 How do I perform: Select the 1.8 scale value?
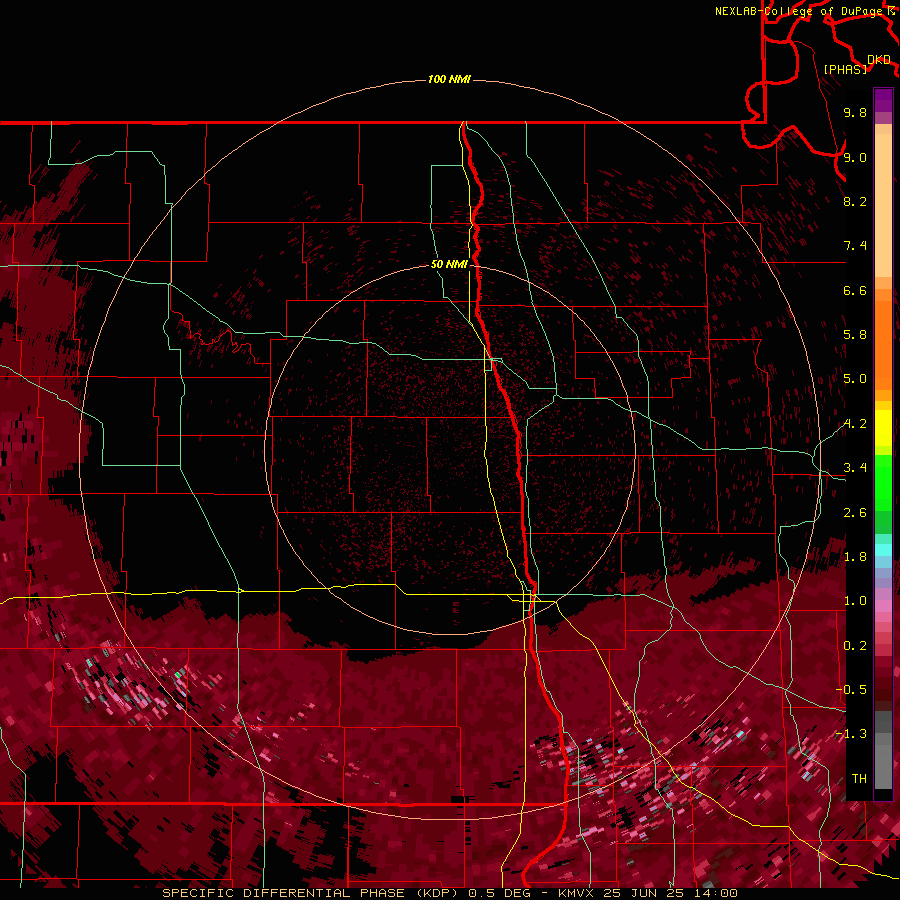pos(855,557)
